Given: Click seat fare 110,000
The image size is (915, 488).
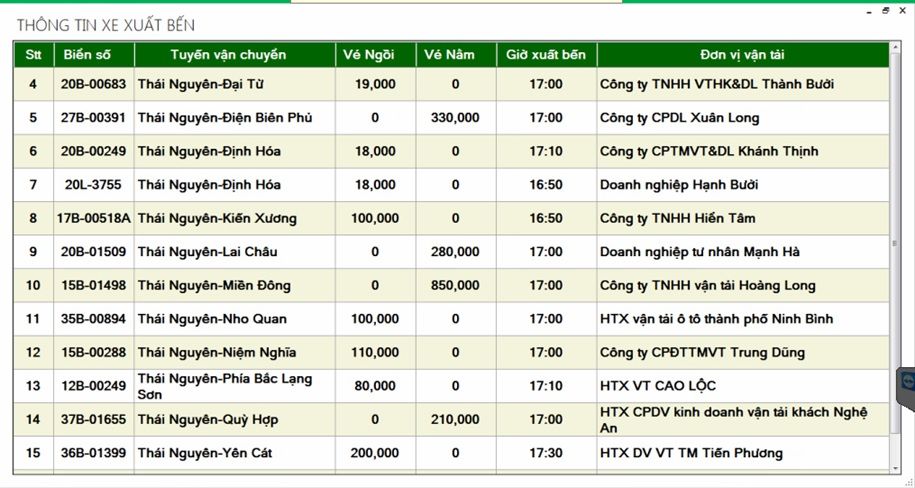Looking at the screenshot, I should pyautogui.click(x=375, y=353).
